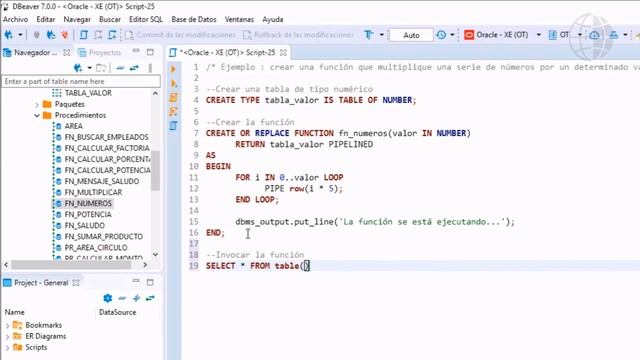Open the Ventanas menu
This screenshot has height=360, width=640.
(239, 19)
